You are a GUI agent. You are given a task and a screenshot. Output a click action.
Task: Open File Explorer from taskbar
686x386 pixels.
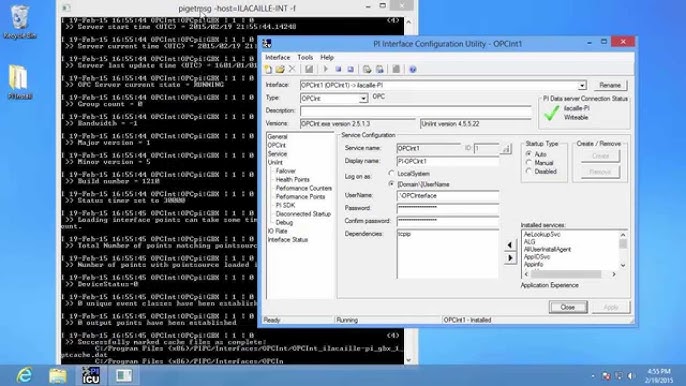(x=58, y=375)
